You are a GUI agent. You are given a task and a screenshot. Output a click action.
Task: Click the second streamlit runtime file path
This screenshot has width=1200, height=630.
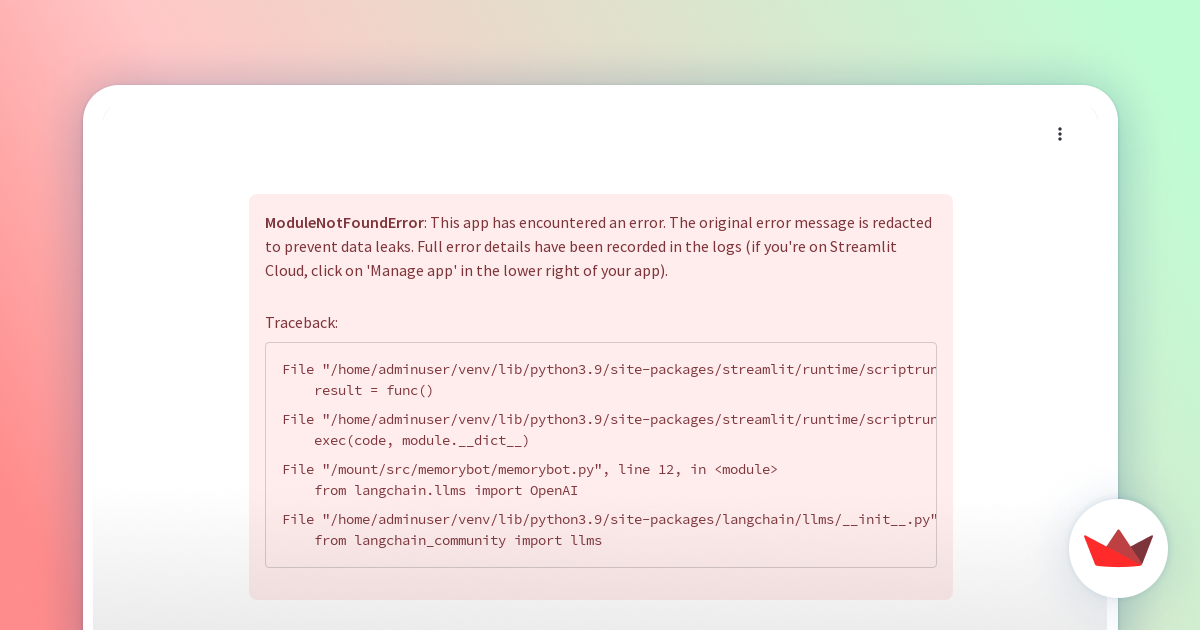point(609,419)
